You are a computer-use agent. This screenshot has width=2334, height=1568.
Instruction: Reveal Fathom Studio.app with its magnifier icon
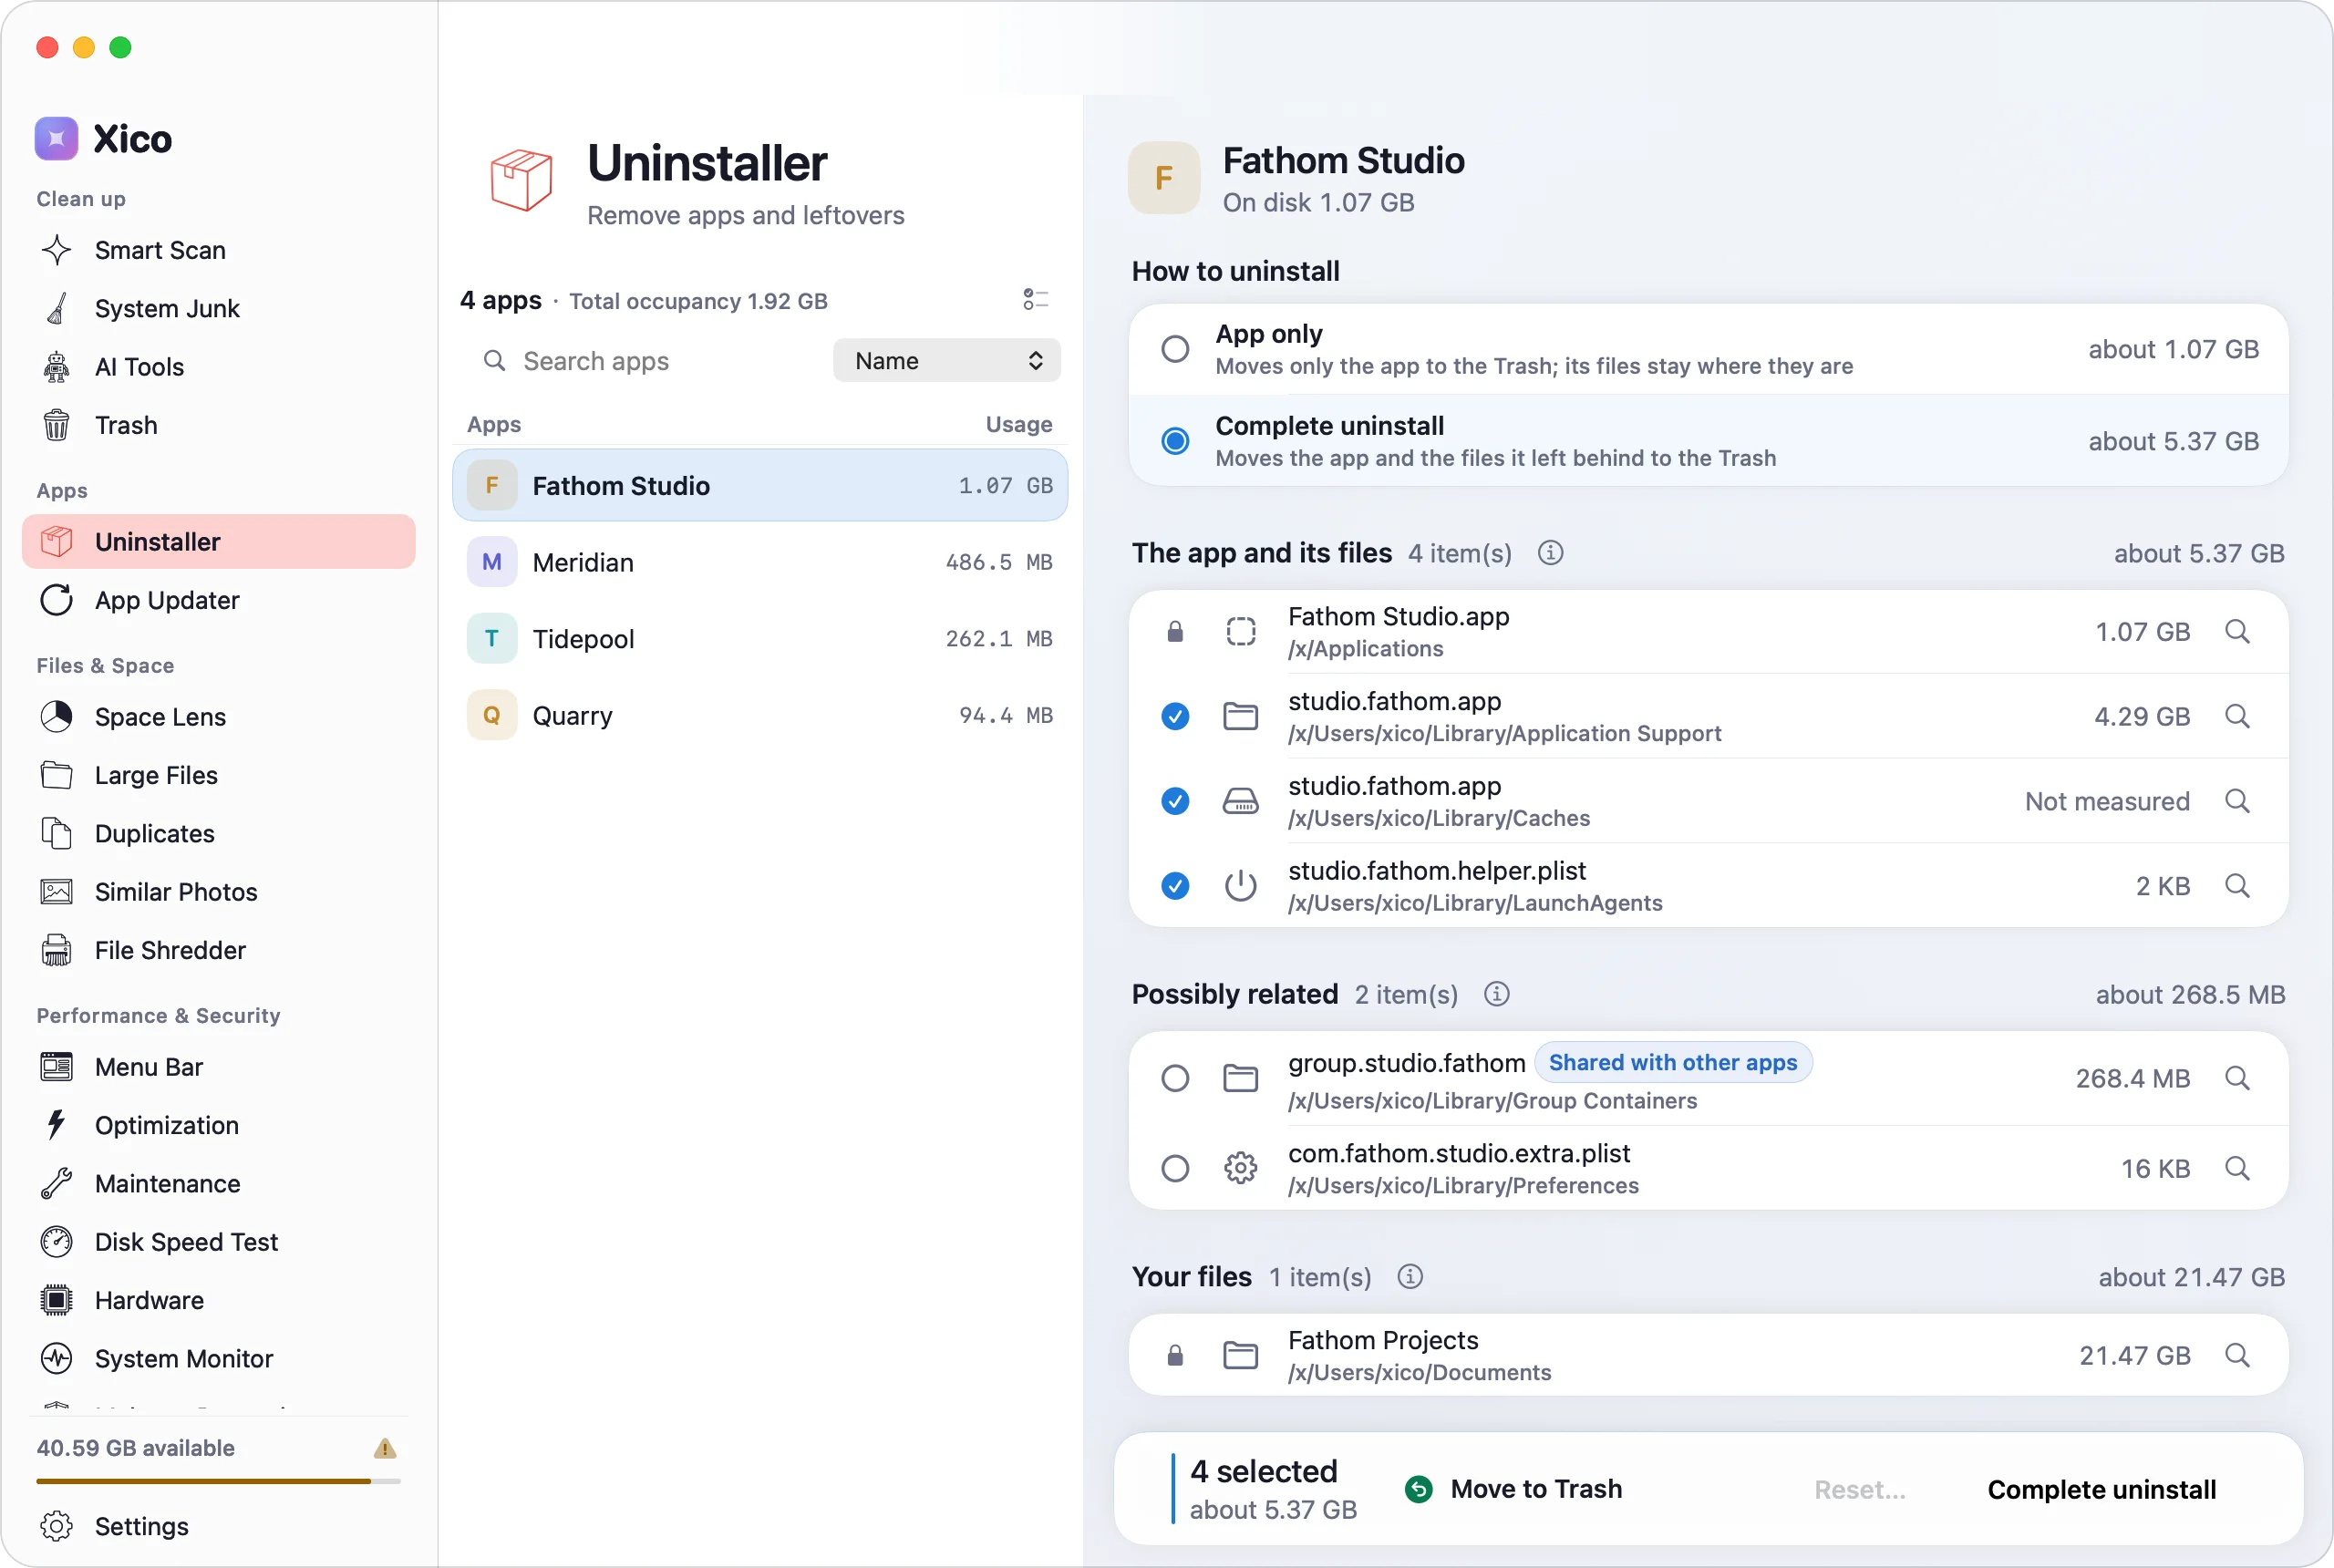(2236, 632)
